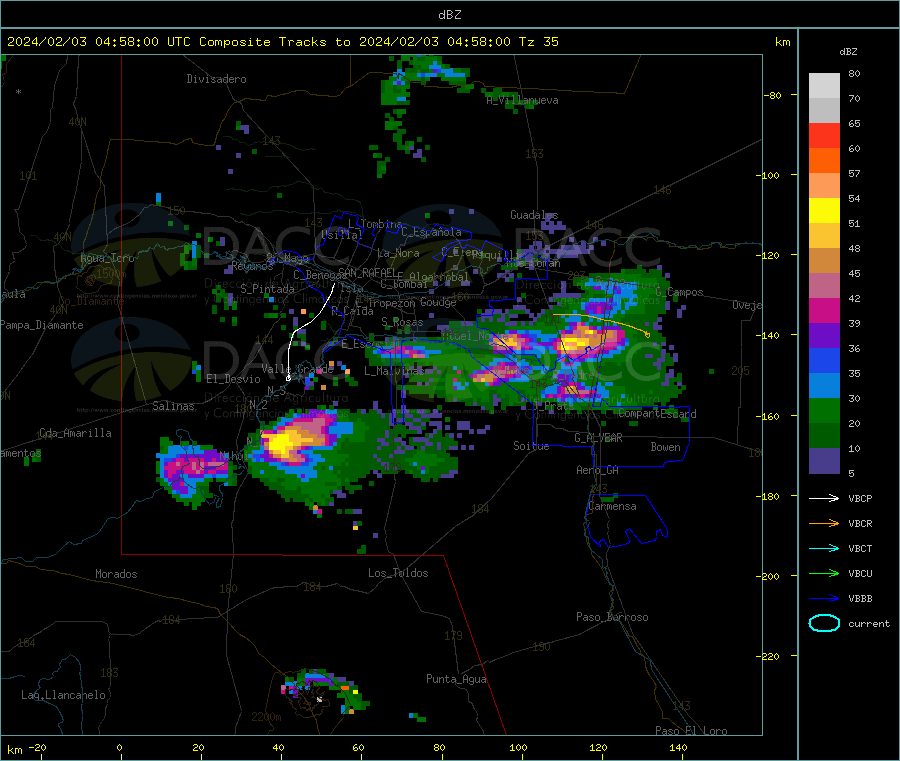The image size is (900, 761).
Task: Click the 100 km tick on the bottom axis
Action: 518,747
